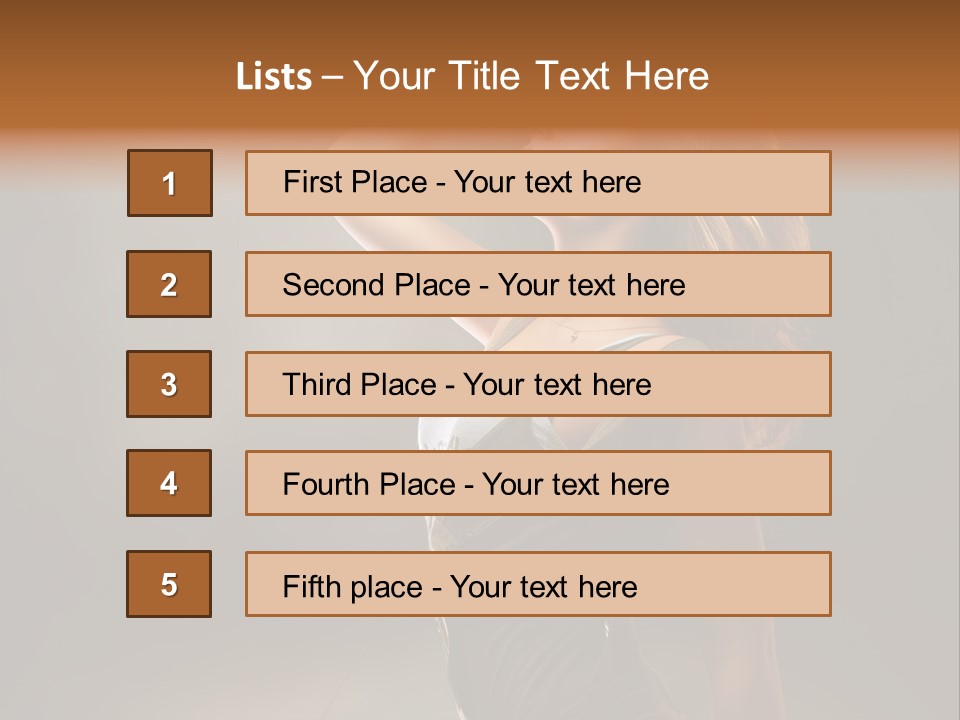
Task: Select the number 4 square
Action: pyautogui.click(x=169, y=483)
